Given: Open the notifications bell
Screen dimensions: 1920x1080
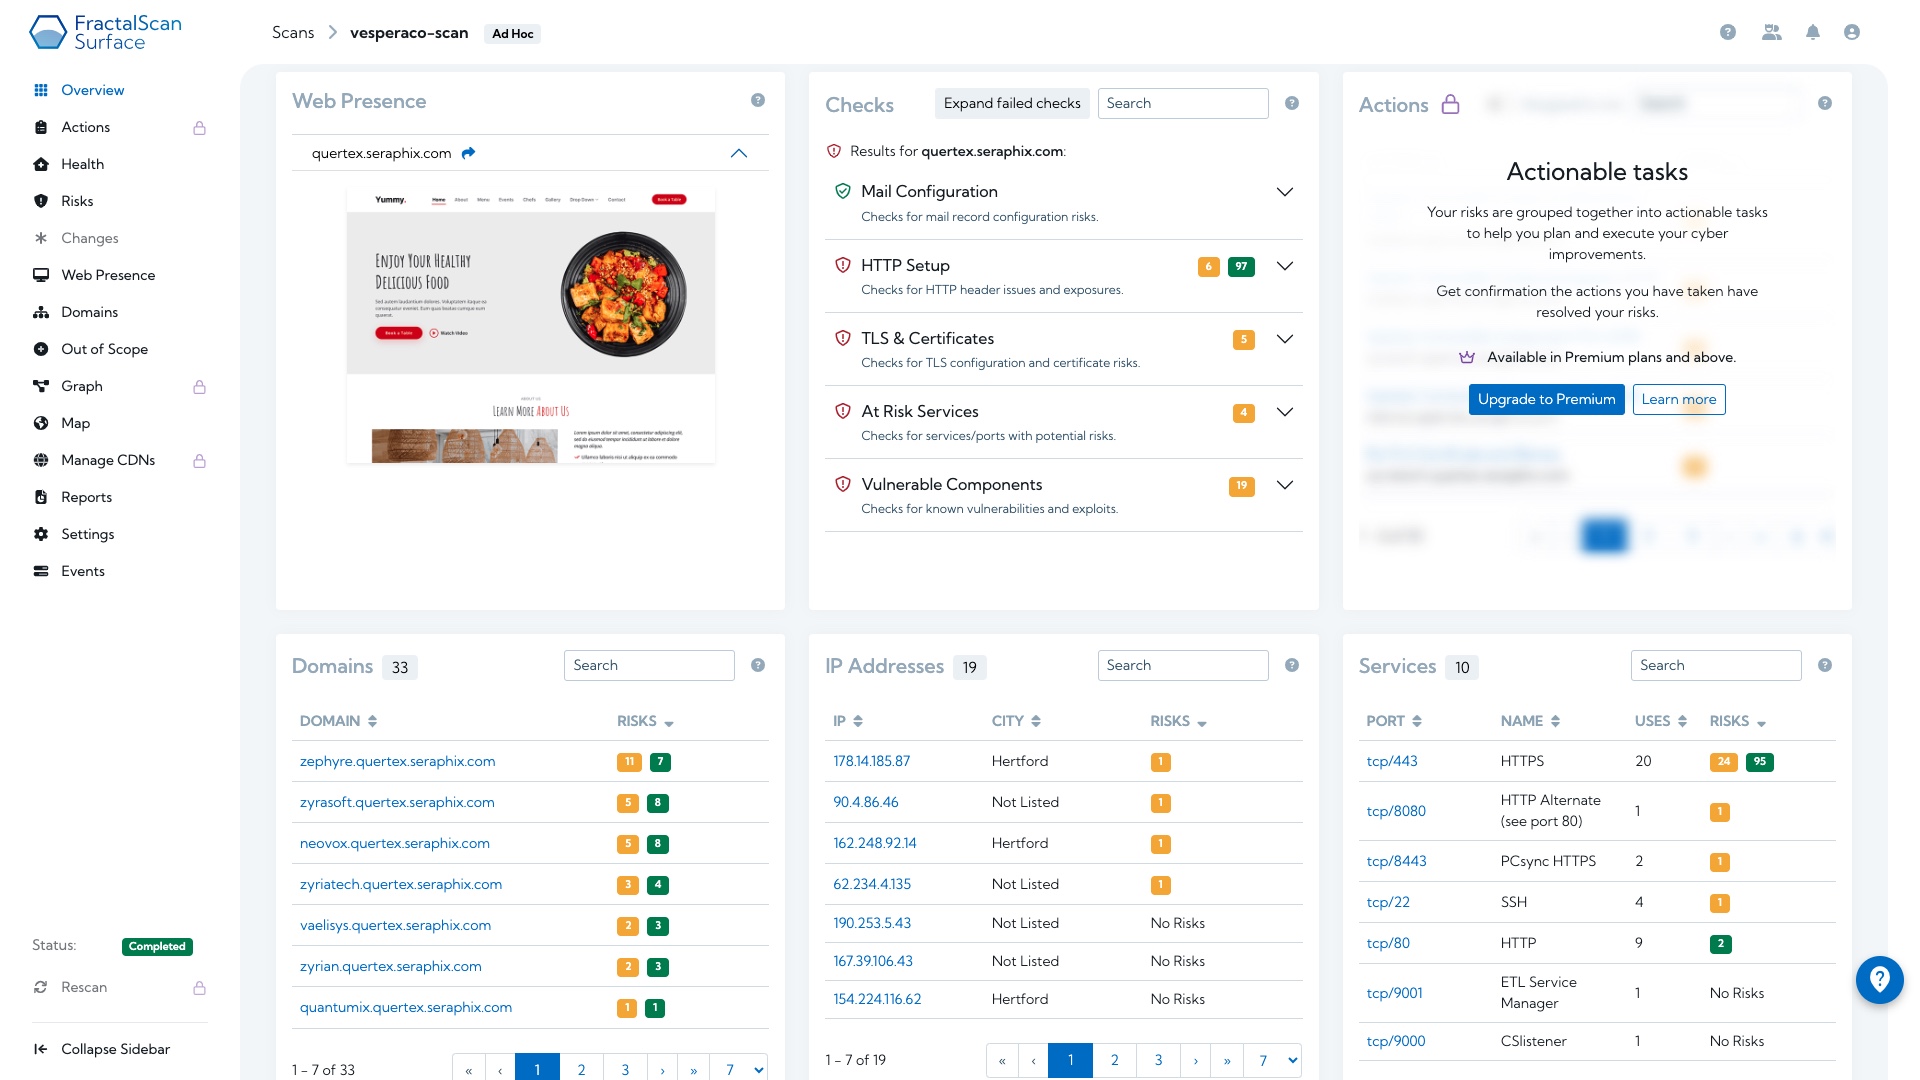Looking at the screenshot, I should click(1812, 32).
